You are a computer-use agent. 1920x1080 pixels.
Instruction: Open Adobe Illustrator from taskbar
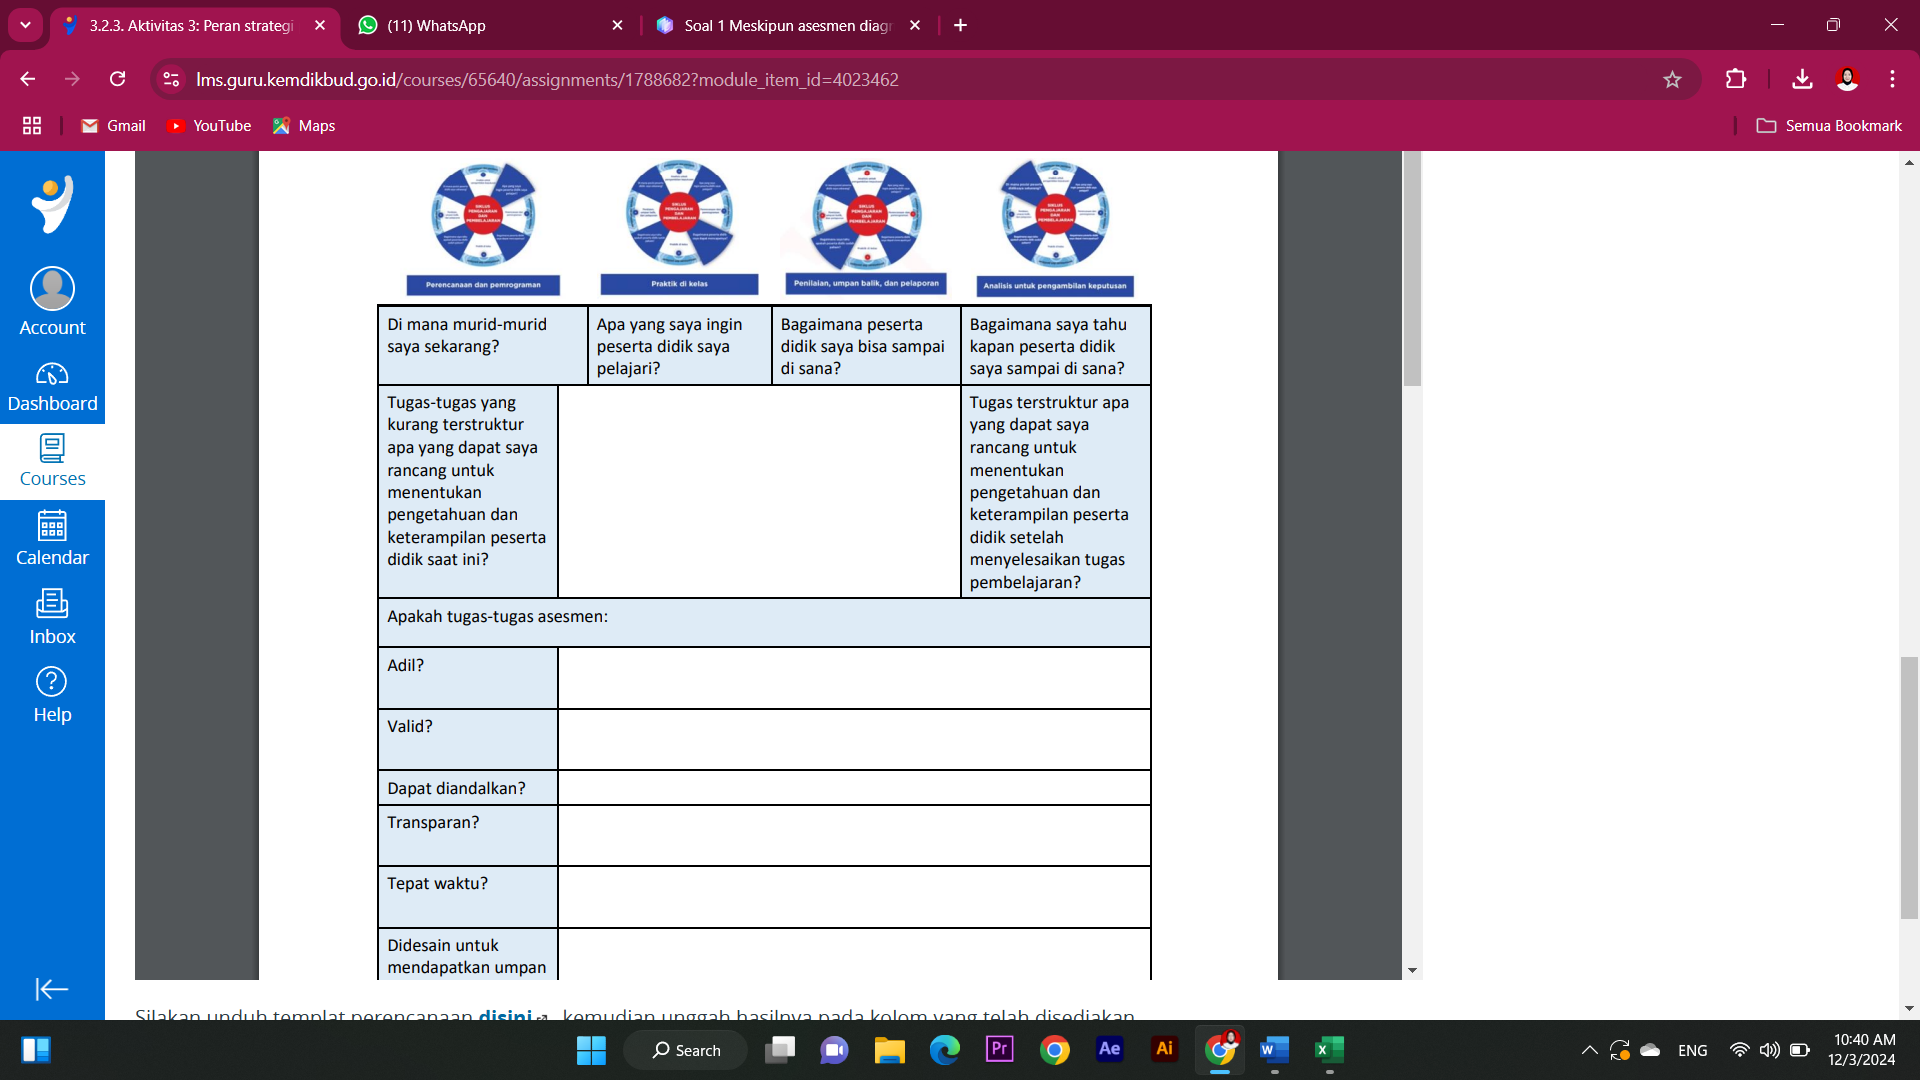(1164, 1050)
